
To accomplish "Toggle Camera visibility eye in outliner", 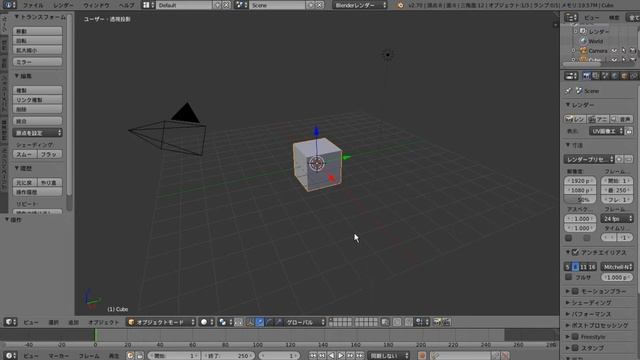I will point(614,51).
